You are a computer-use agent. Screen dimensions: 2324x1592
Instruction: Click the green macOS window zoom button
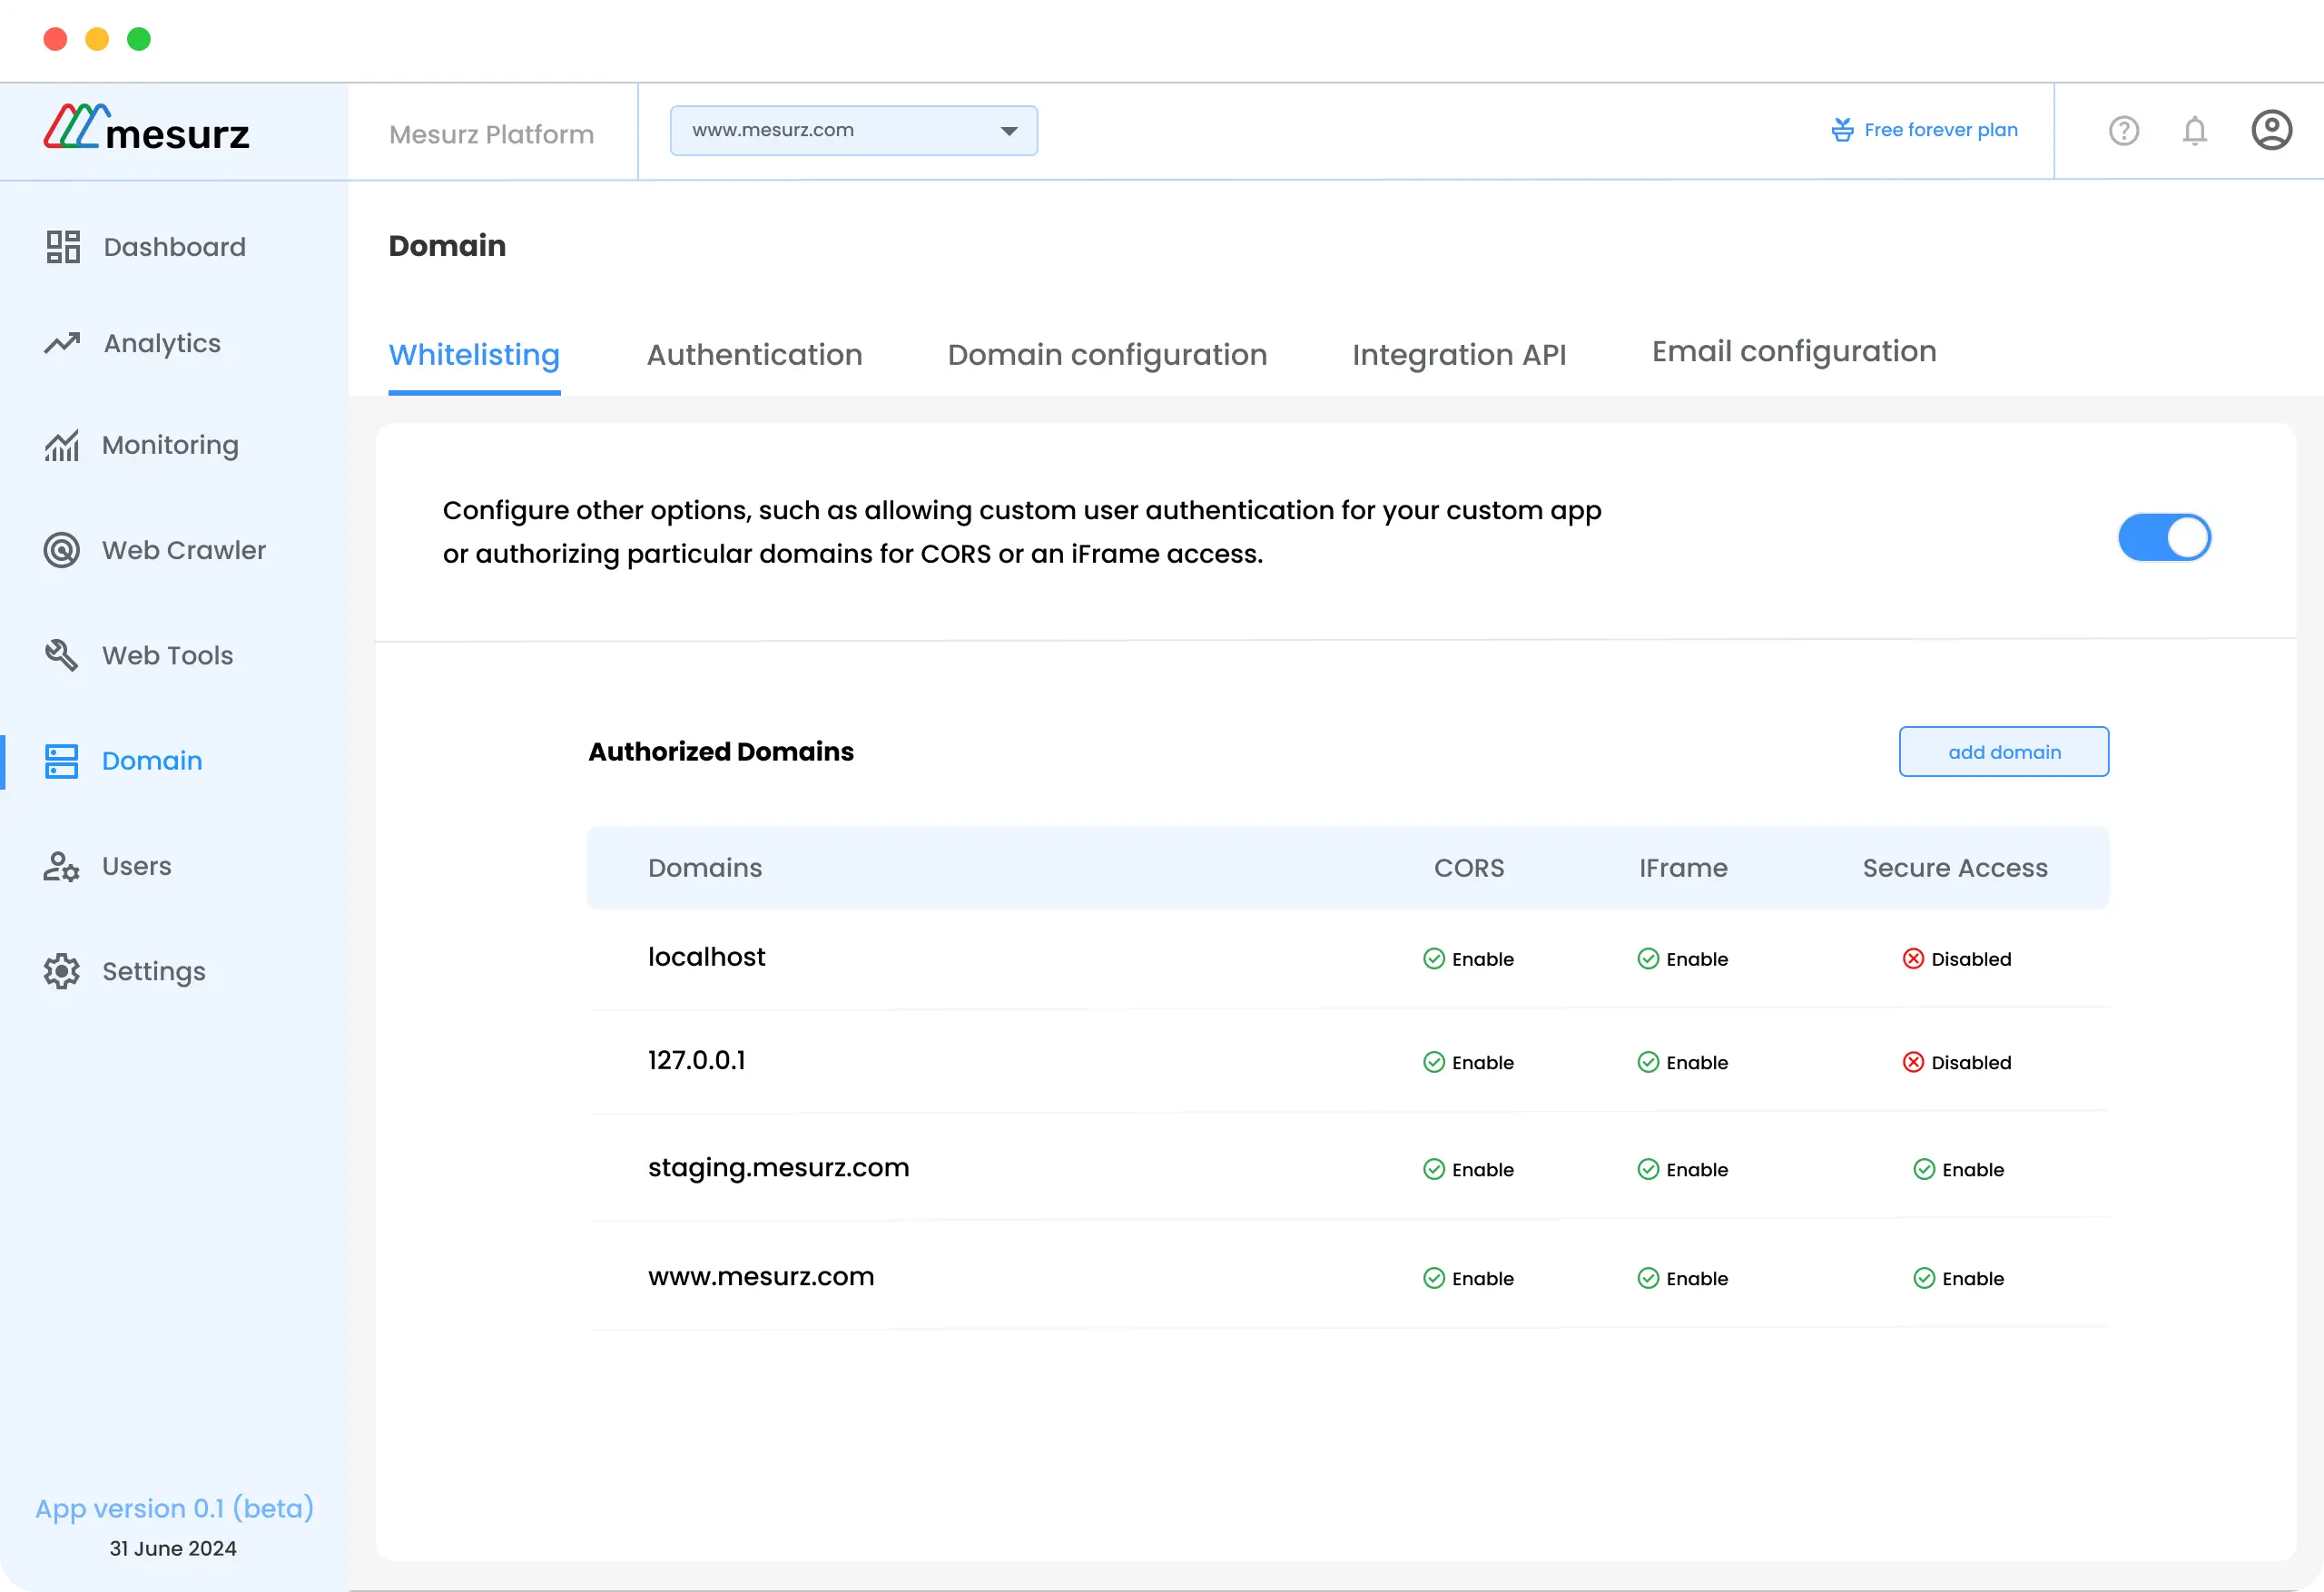coord(139,39)
